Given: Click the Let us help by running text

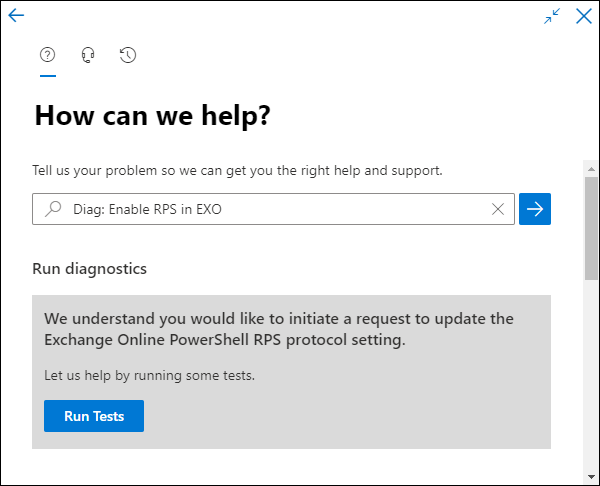Looking at the screenshot, I should click(150, 375).
